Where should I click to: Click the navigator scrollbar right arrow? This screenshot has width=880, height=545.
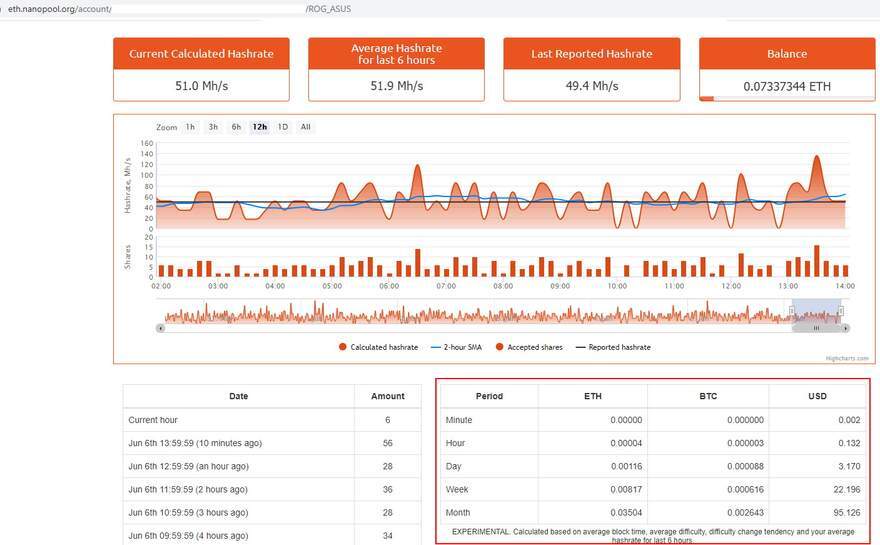coord(844,328)
